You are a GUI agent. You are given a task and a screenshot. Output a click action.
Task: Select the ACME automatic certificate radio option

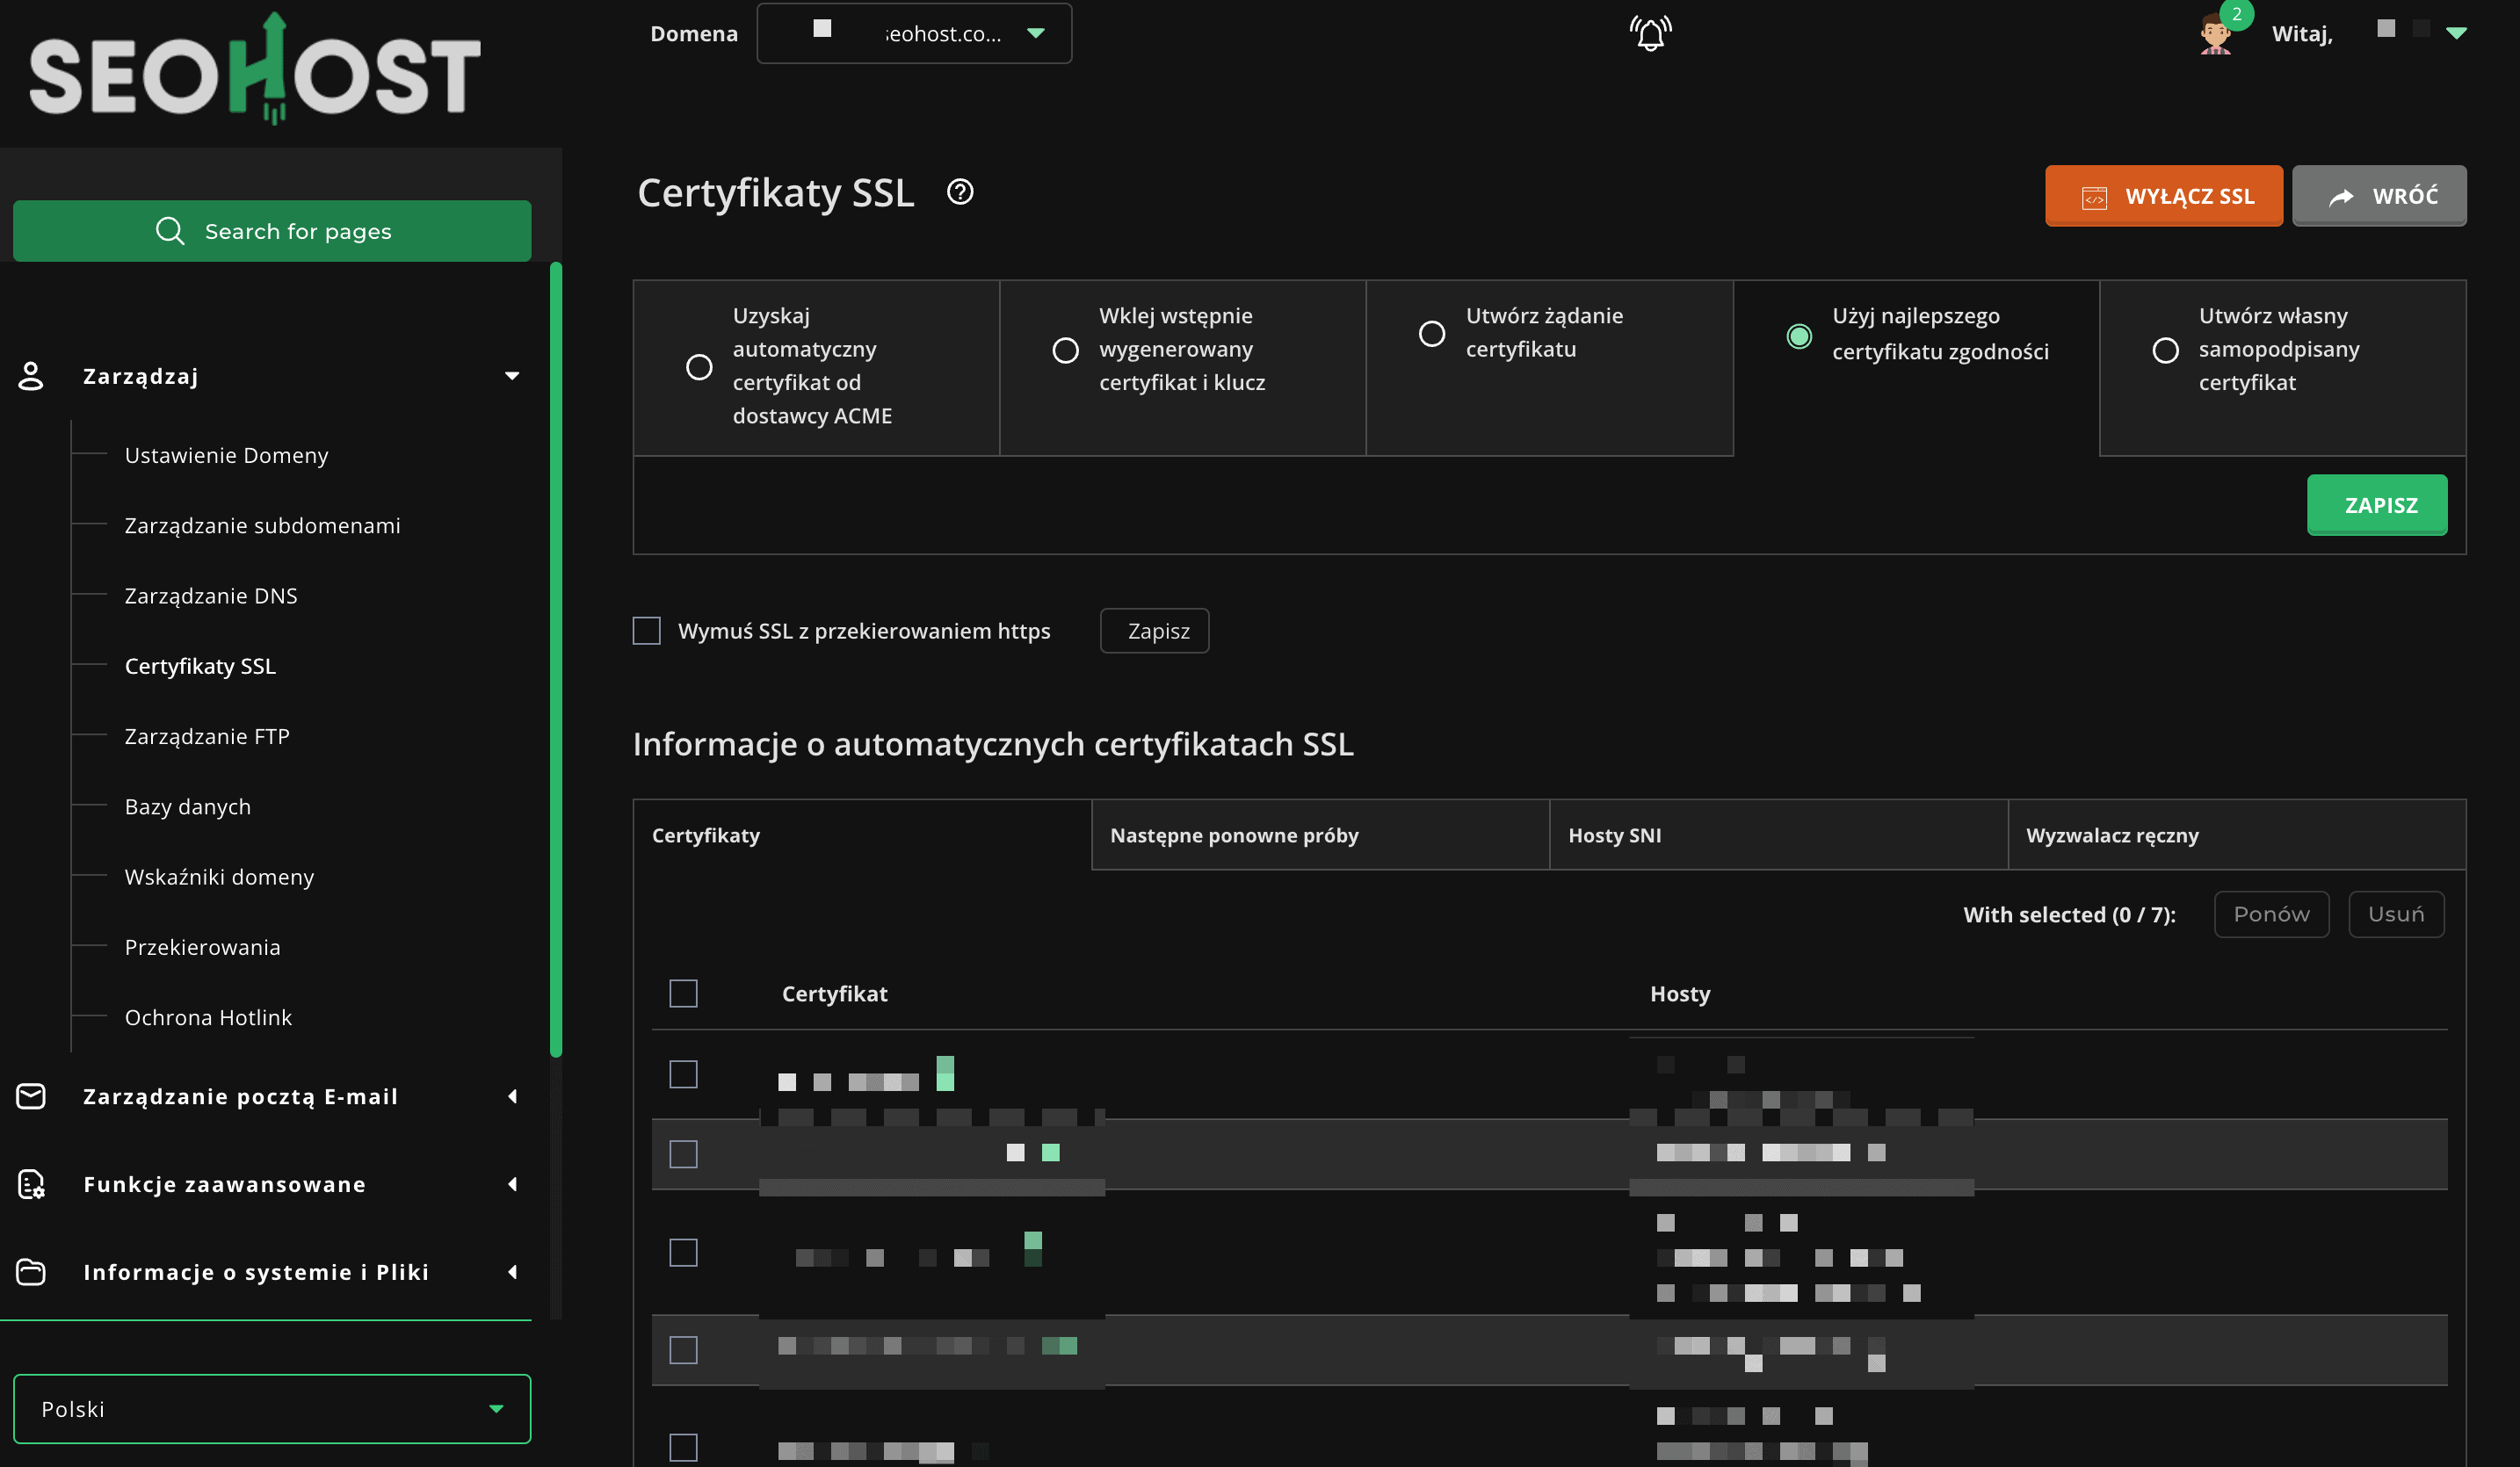tap(699, 367)
